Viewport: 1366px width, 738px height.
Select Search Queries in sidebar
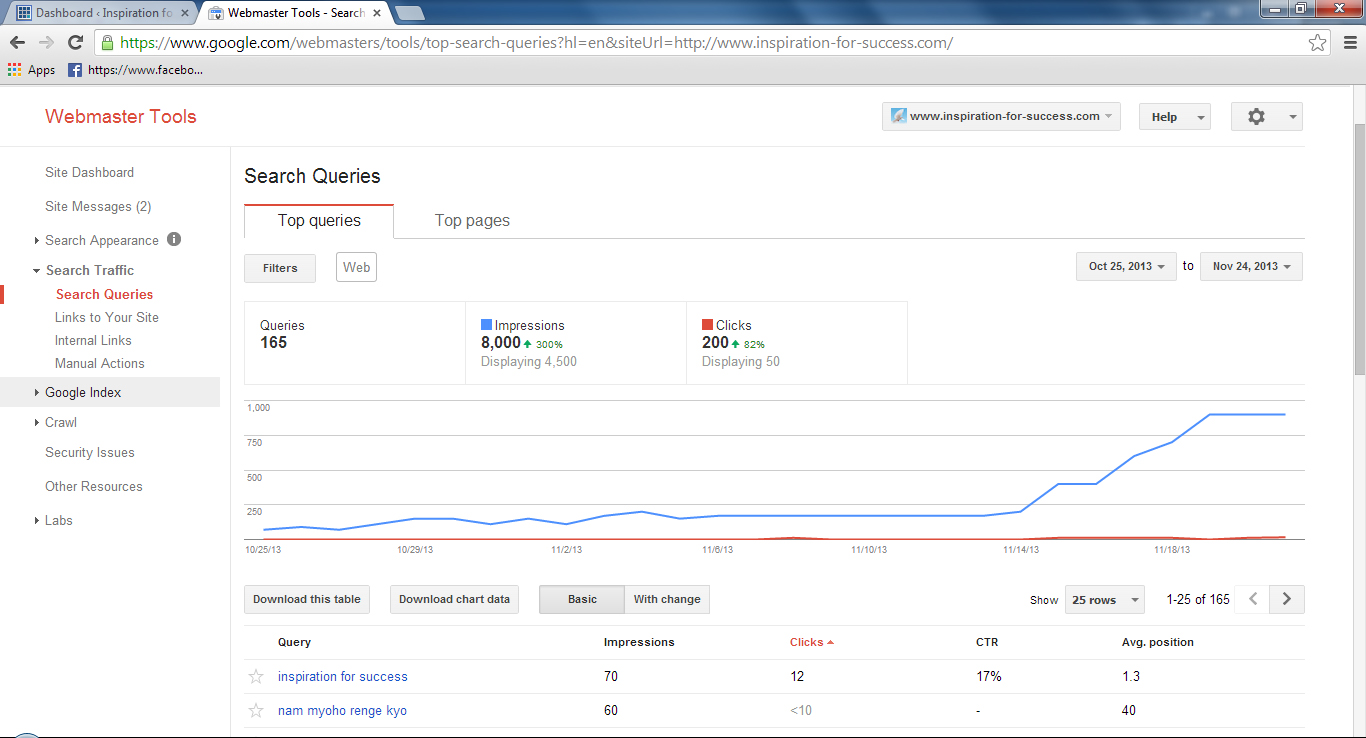[x=104, y=294]
